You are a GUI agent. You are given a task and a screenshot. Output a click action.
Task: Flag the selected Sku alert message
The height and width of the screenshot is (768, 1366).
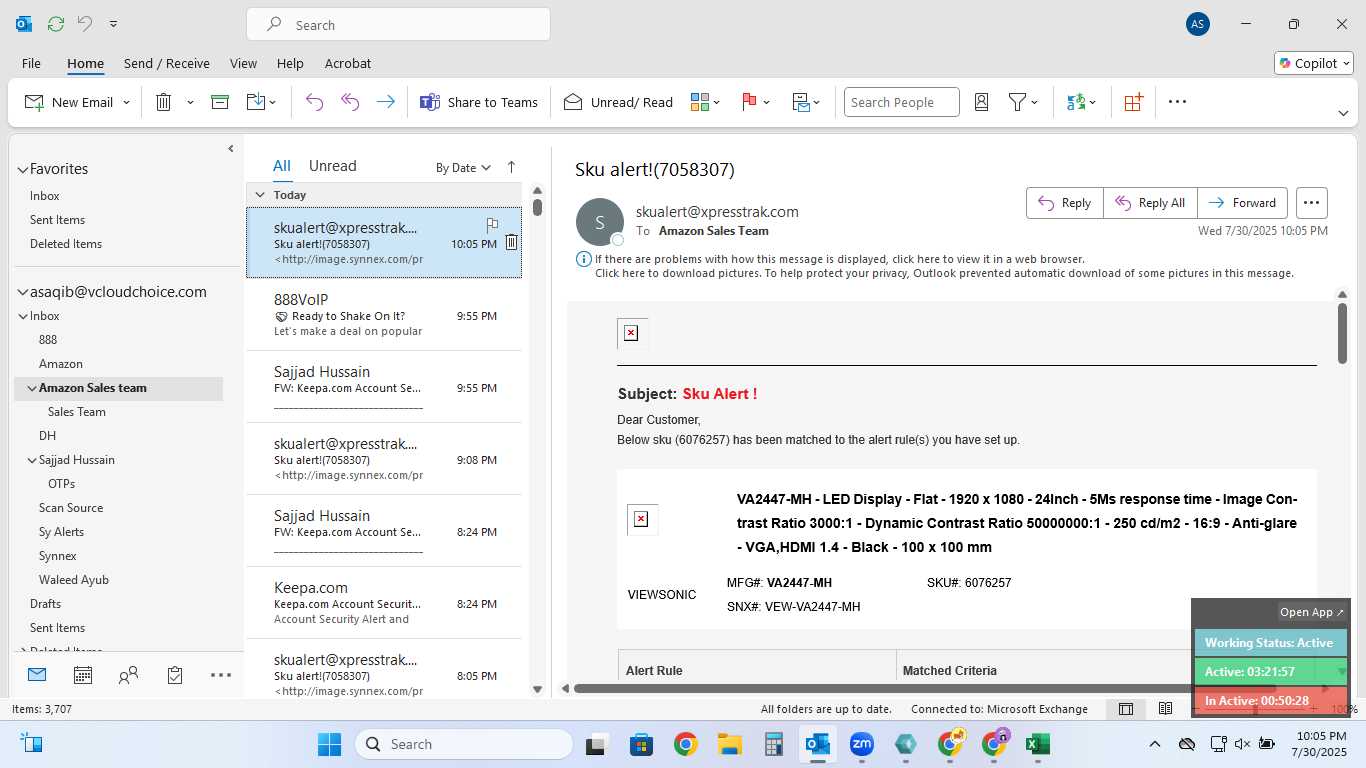(492, 225)
